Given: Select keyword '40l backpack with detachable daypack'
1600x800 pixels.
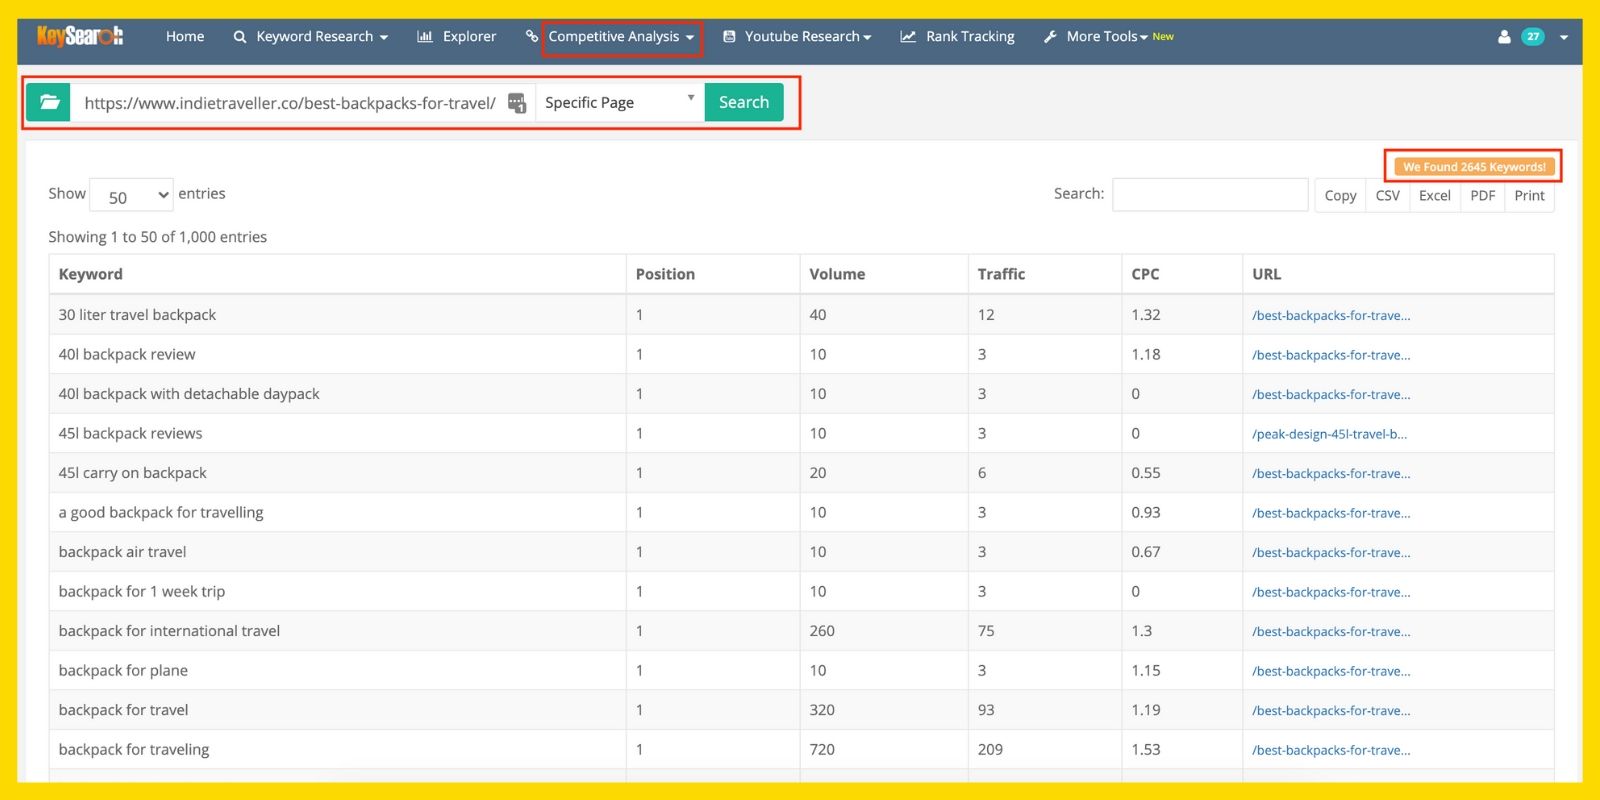Looking at the screenshot, I should point(189,394).
